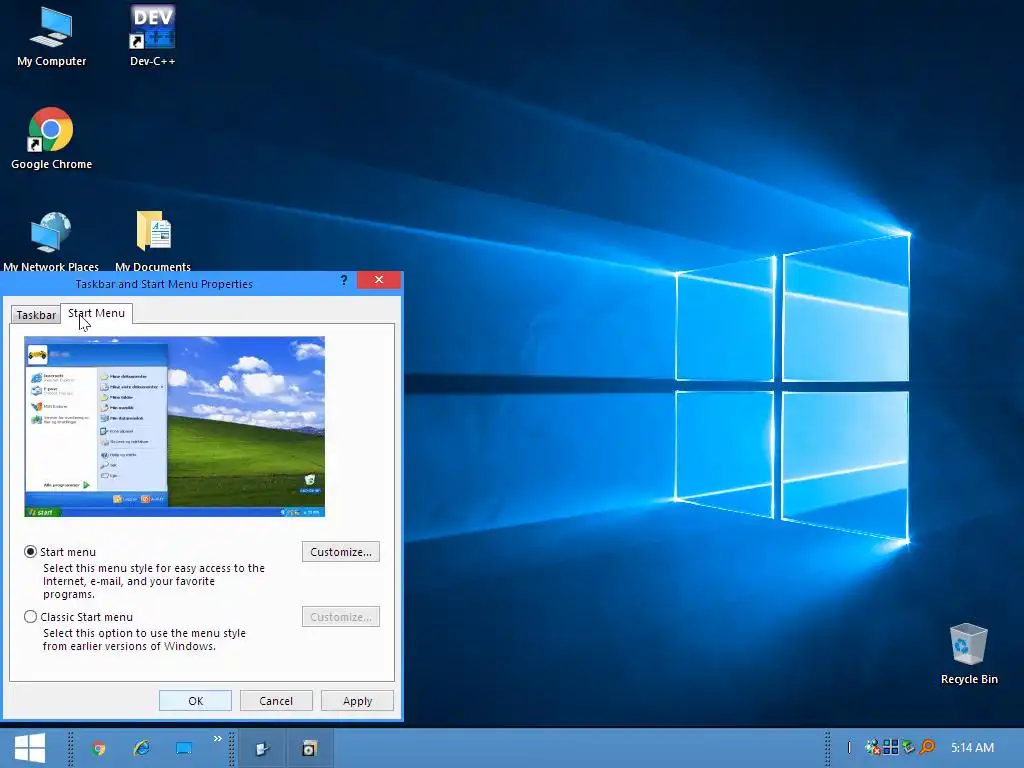Click the Show Desktop quick launch icon
Image resolution: width=1024 pixels, height=768 pixels.
coord(184,748)
